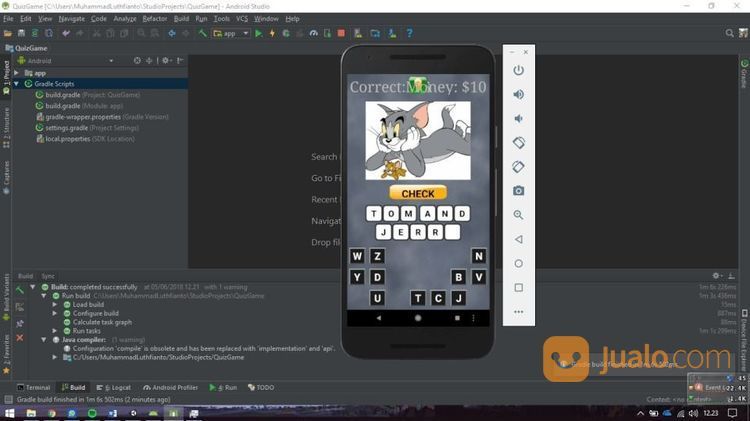Click emulator Overview square icon

point(518,288)
